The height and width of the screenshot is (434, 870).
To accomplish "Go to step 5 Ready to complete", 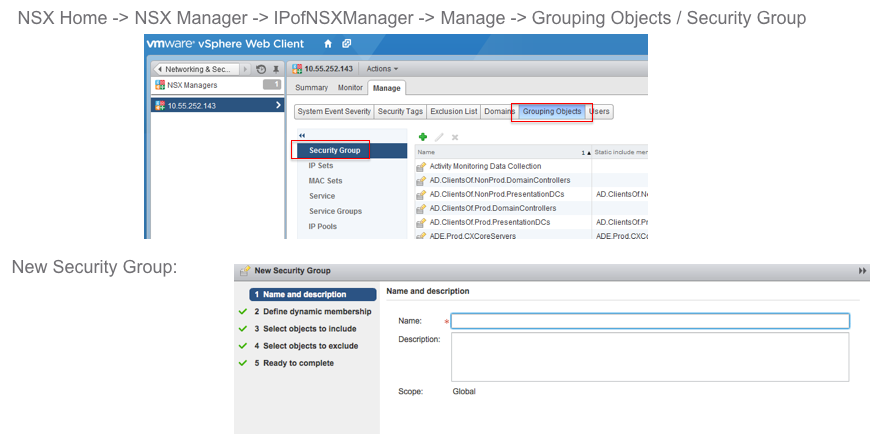I will (x=294, y=364).
